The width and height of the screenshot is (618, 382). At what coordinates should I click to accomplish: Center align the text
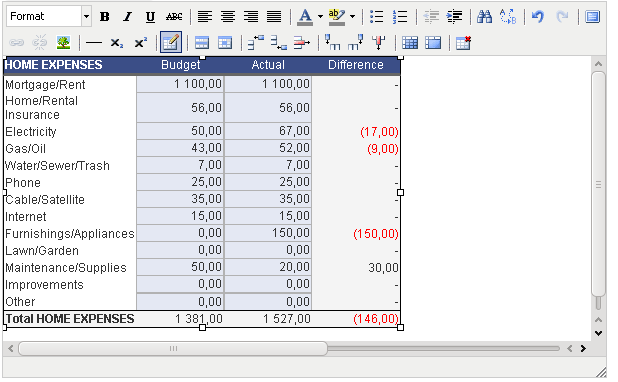click(x=228, y=17)
